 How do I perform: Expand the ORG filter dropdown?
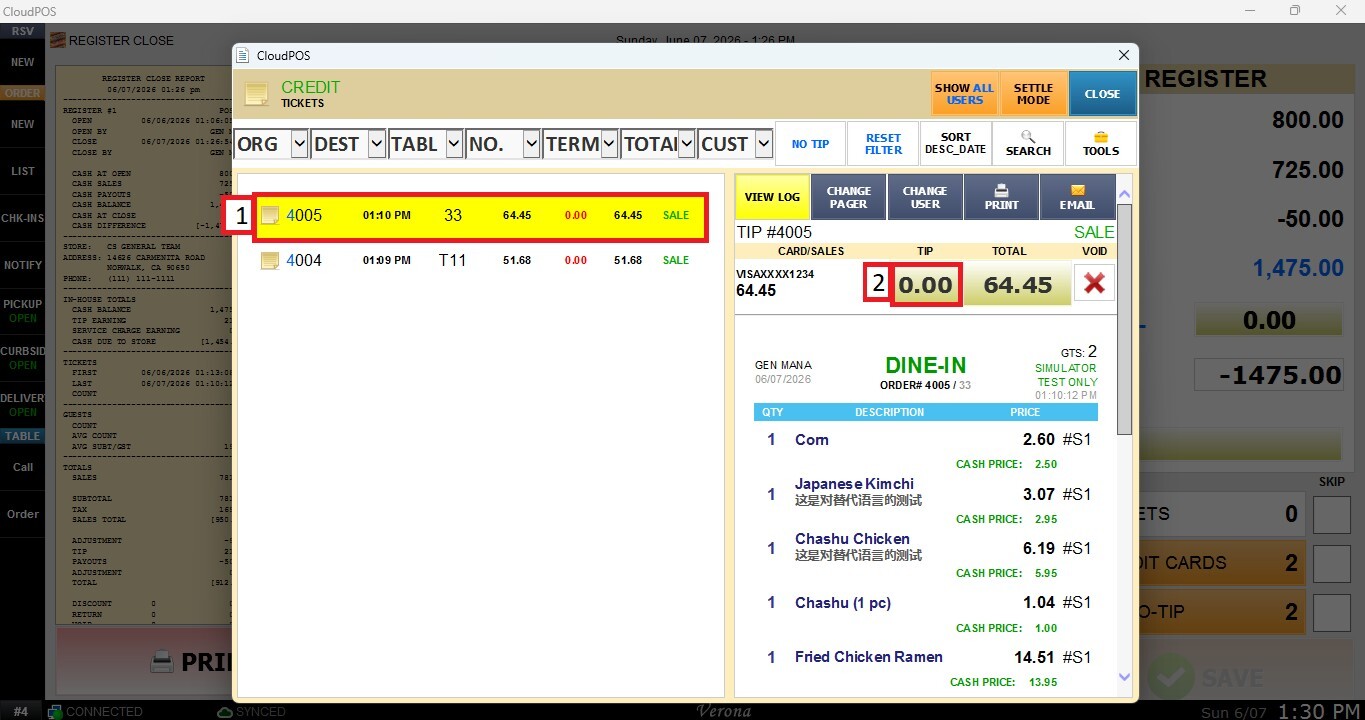click(299, 144)
